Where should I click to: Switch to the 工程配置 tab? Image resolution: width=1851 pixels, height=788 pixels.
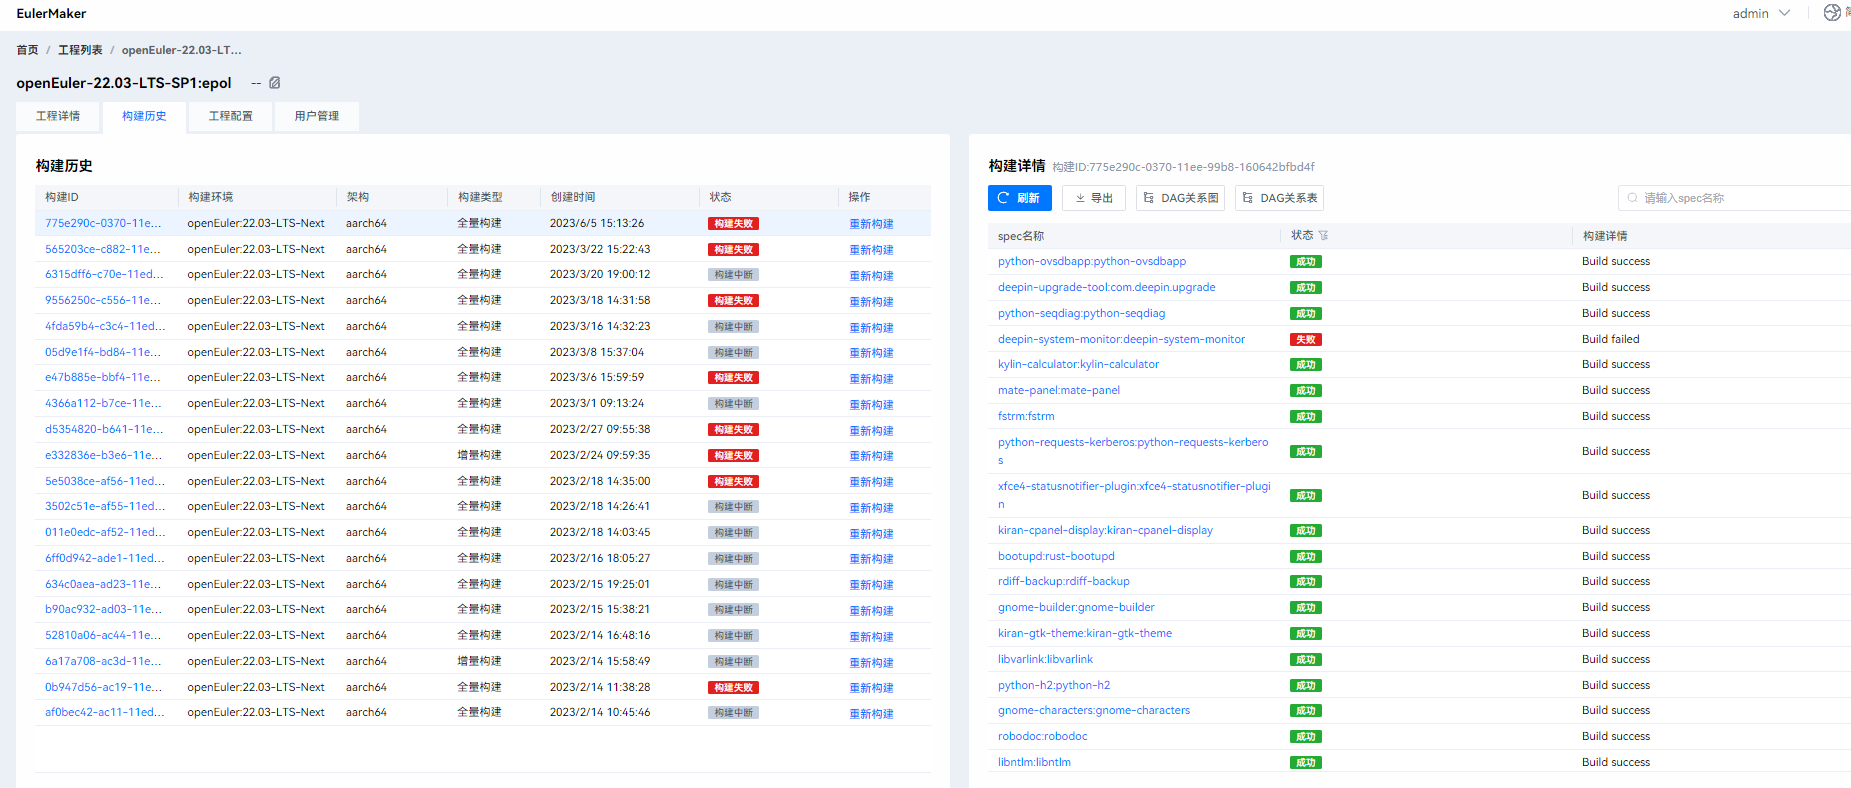click(x=230, y=116)
